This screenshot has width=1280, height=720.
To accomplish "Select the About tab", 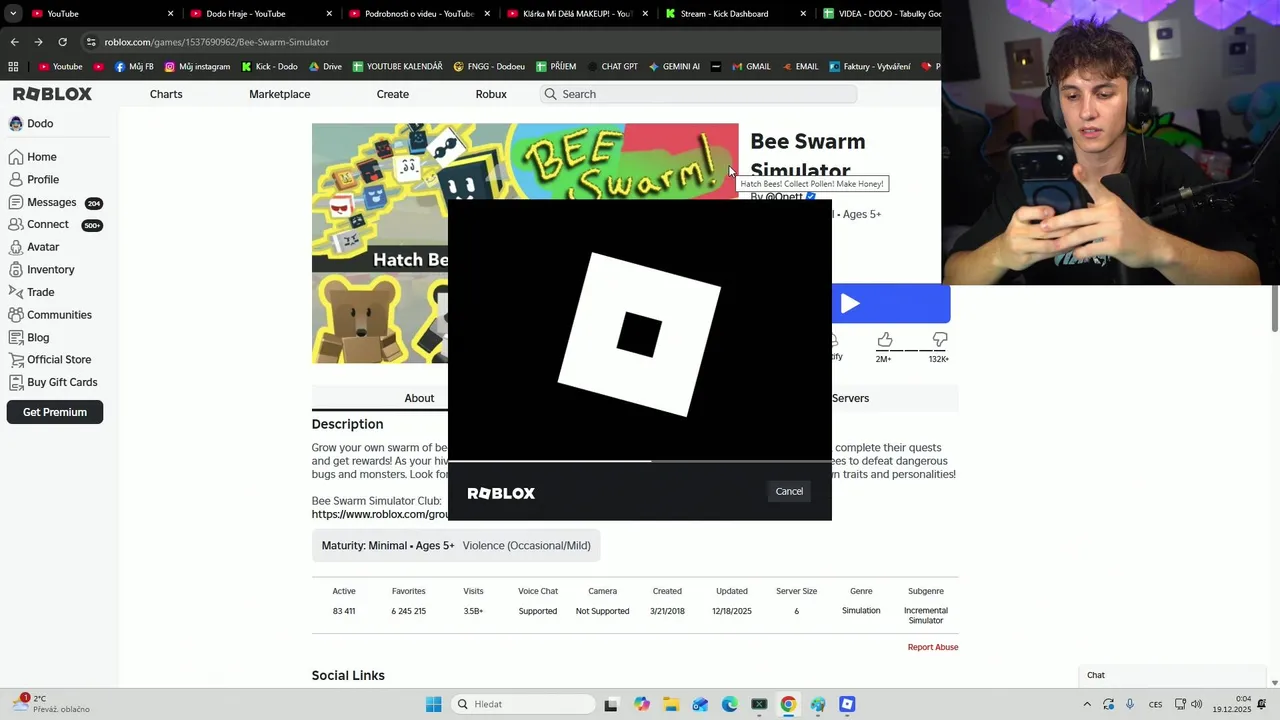I will (419, 398).
